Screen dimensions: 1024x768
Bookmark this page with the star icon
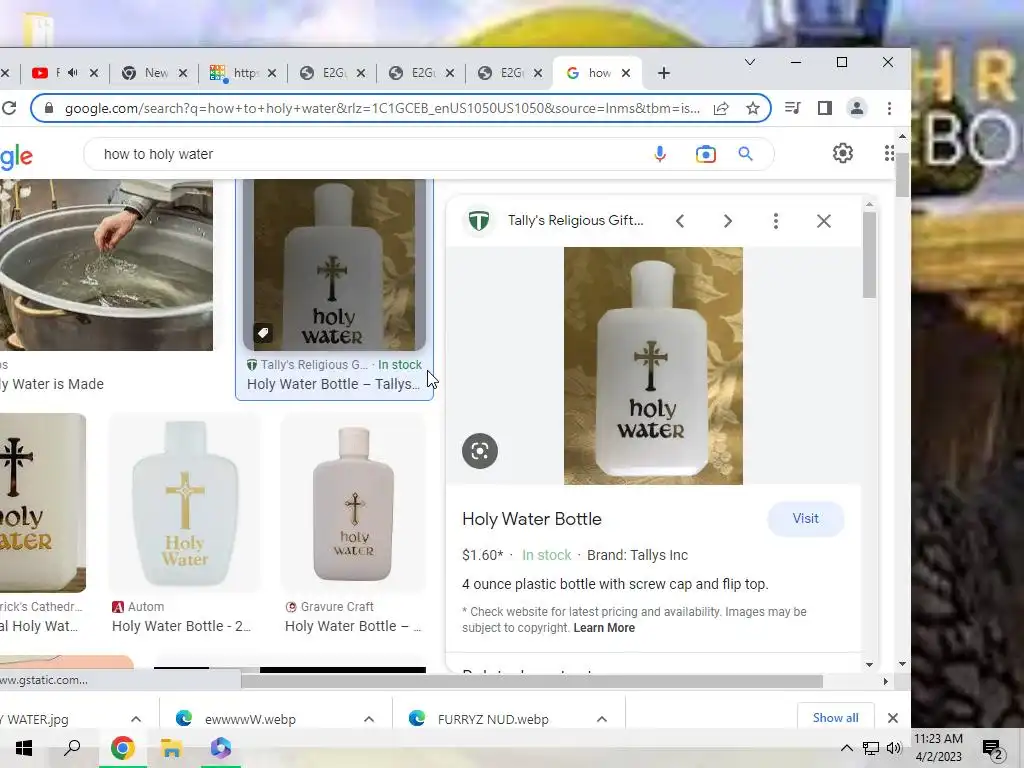click(753, 108)
